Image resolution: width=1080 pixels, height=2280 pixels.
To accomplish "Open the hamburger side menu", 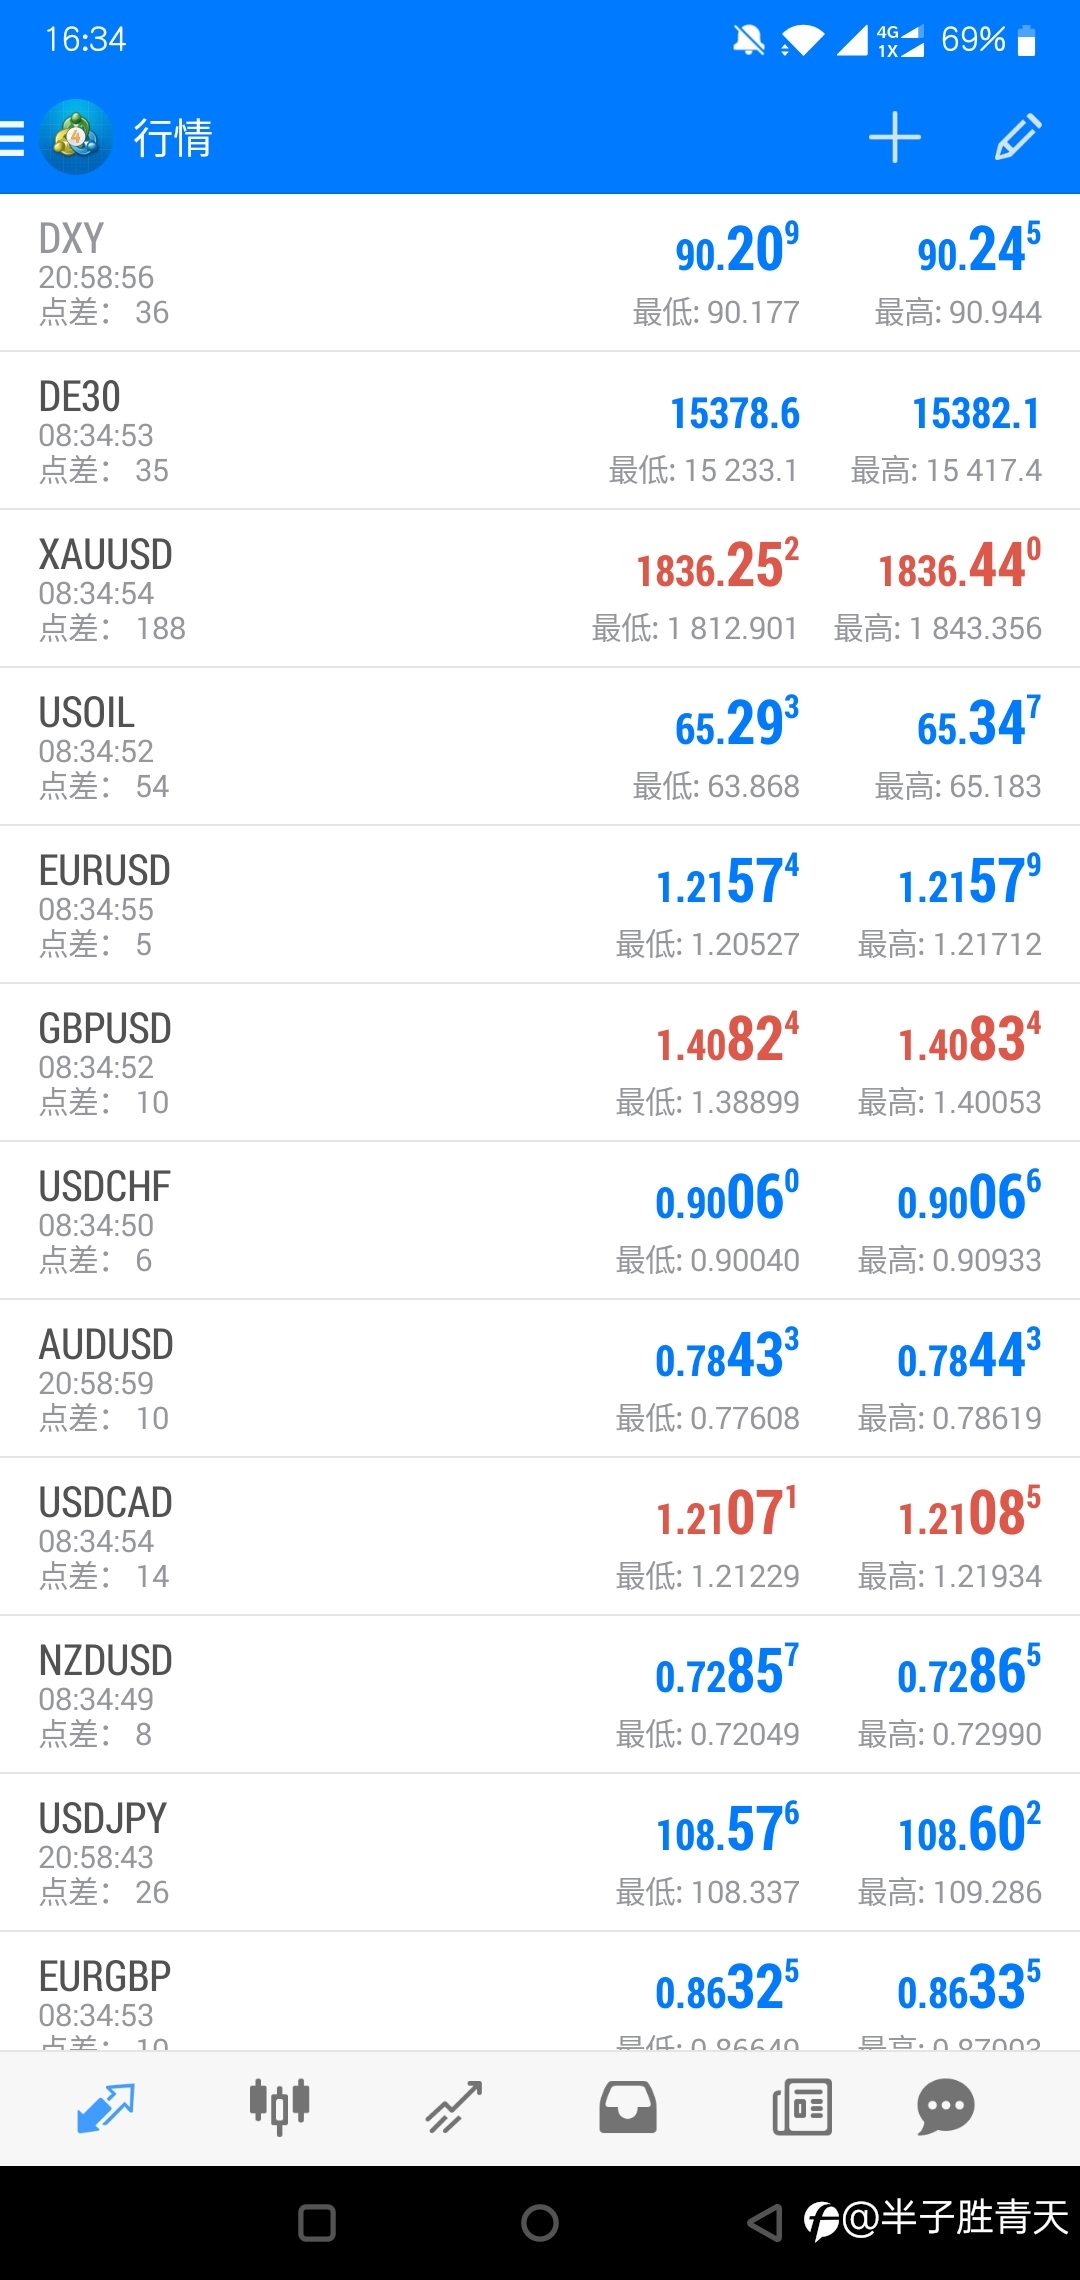I will pos(12,138).
